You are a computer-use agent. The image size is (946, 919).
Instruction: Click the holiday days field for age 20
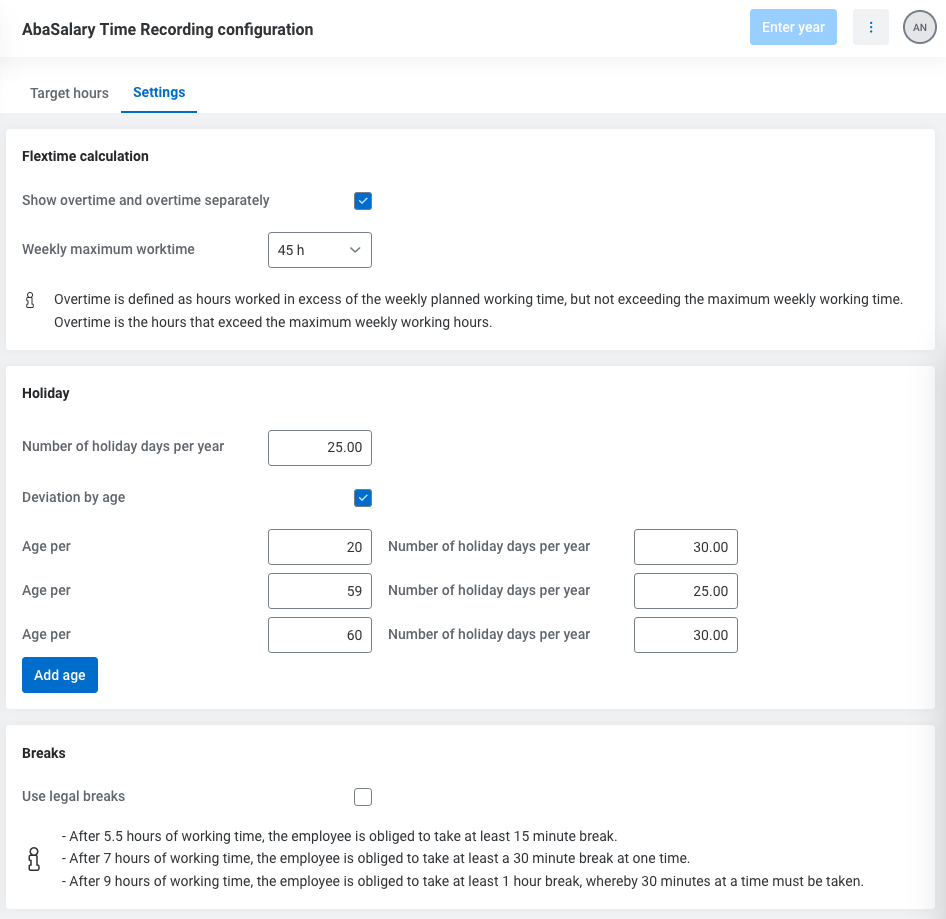tap(686, 547)
